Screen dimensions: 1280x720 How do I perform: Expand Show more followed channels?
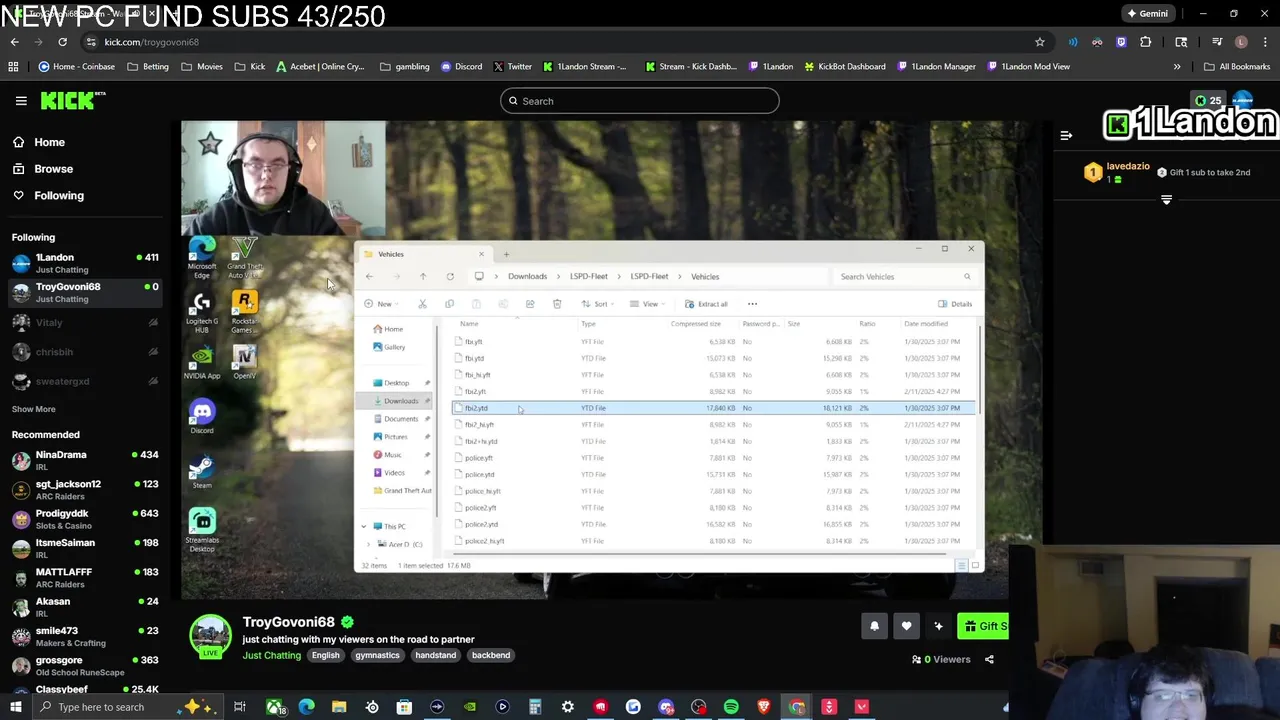33,409
